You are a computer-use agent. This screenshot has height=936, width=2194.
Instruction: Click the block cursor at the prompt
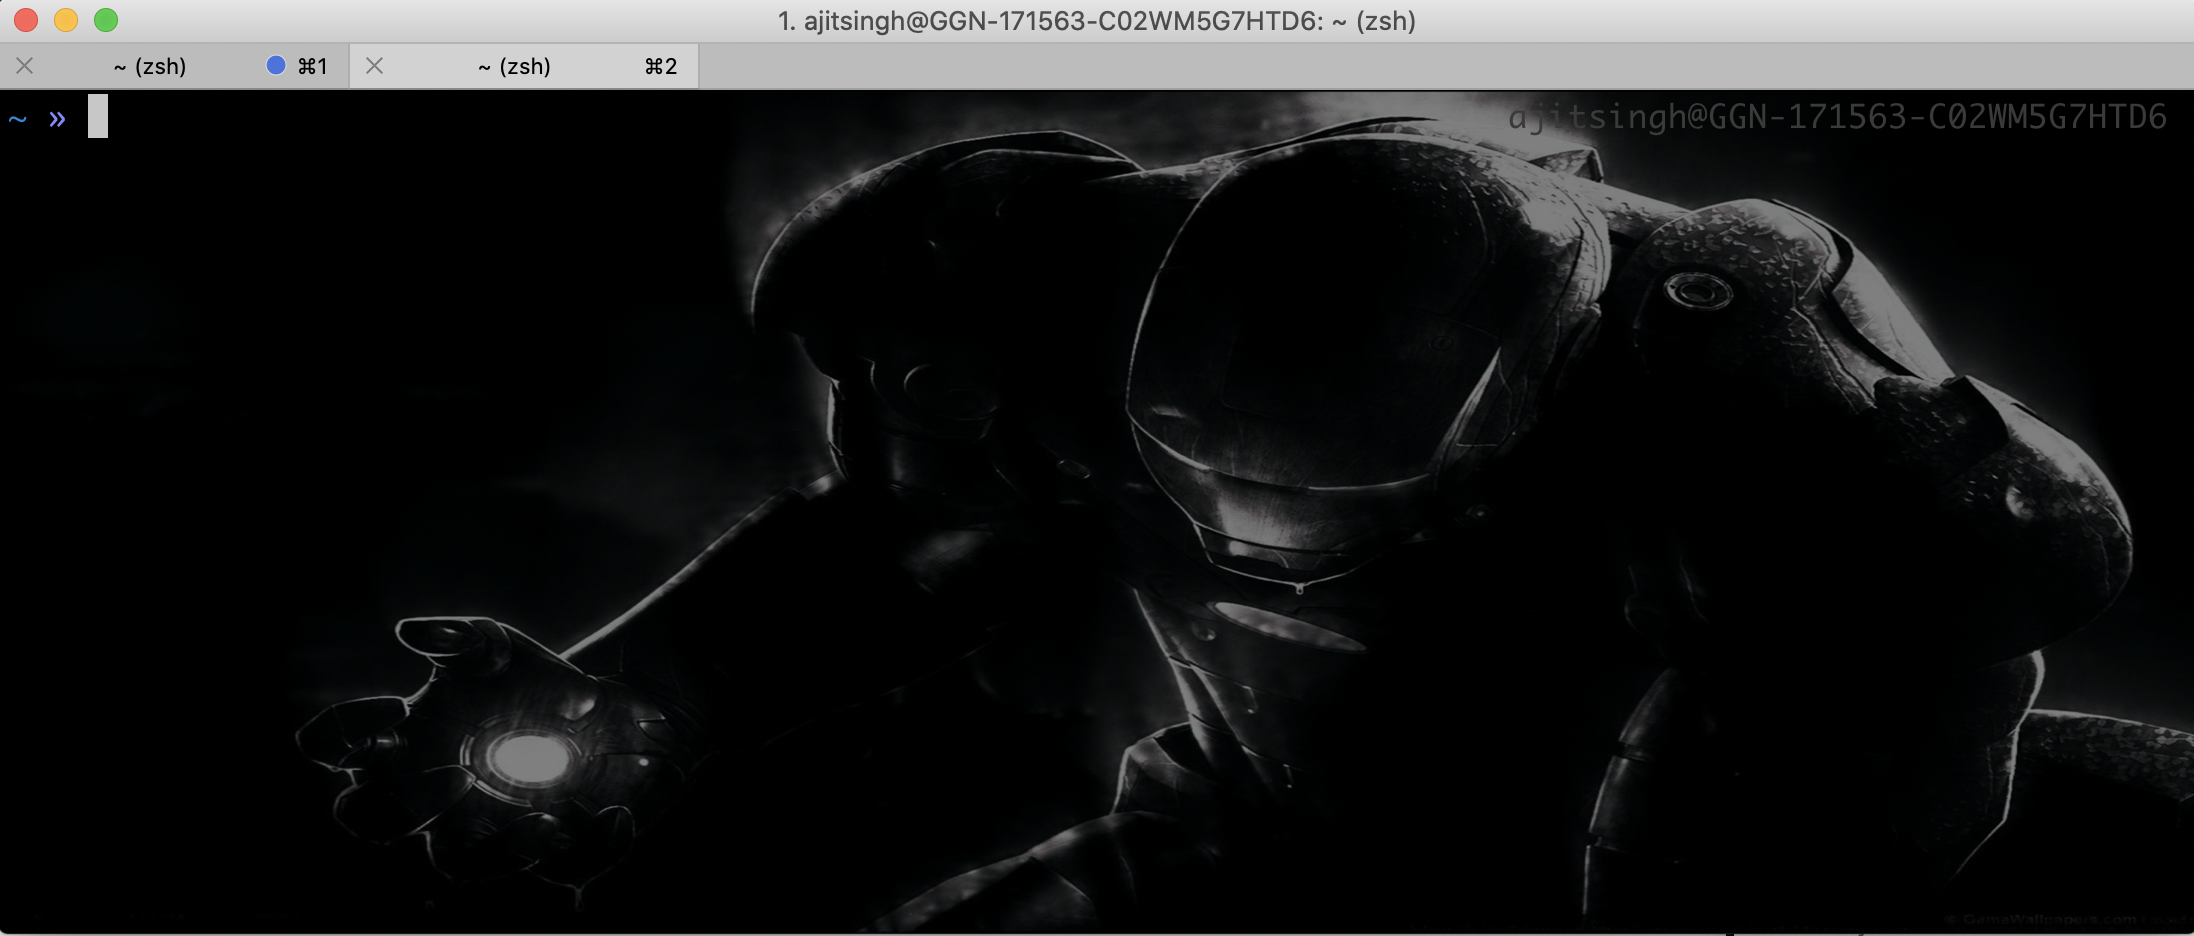(97, 116)
